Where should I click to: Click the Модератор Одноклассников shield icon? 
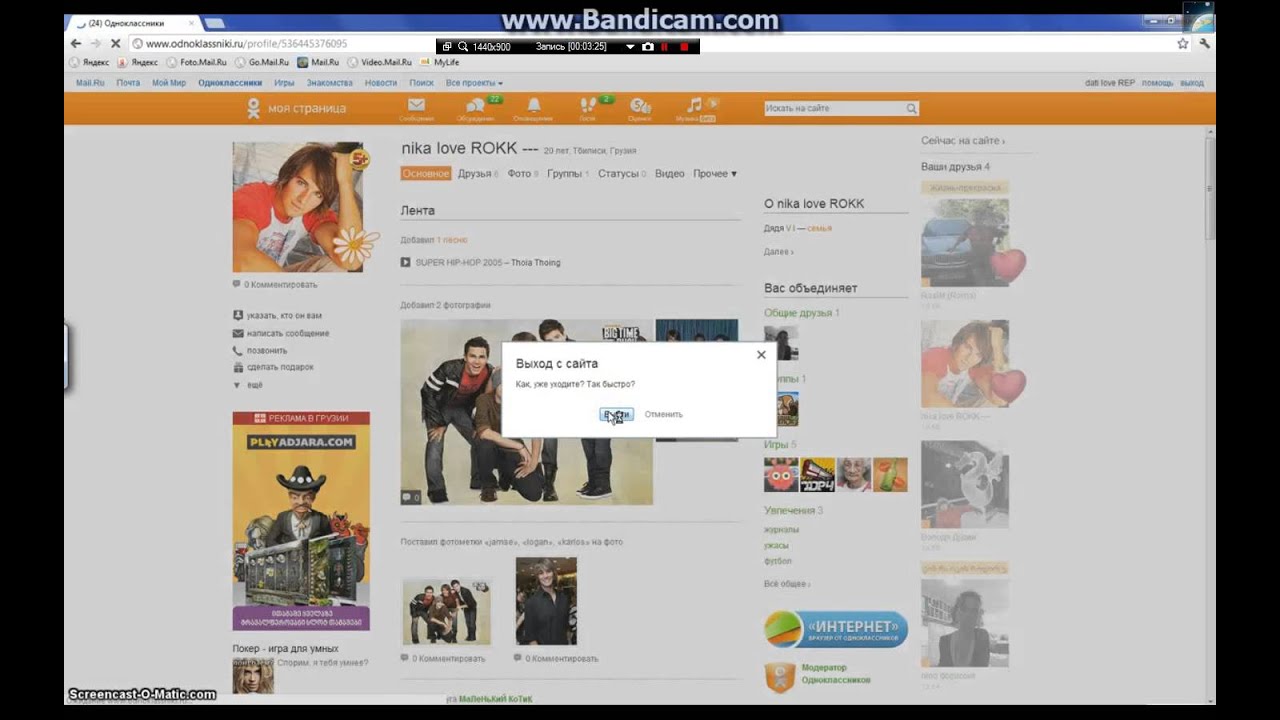779,676
